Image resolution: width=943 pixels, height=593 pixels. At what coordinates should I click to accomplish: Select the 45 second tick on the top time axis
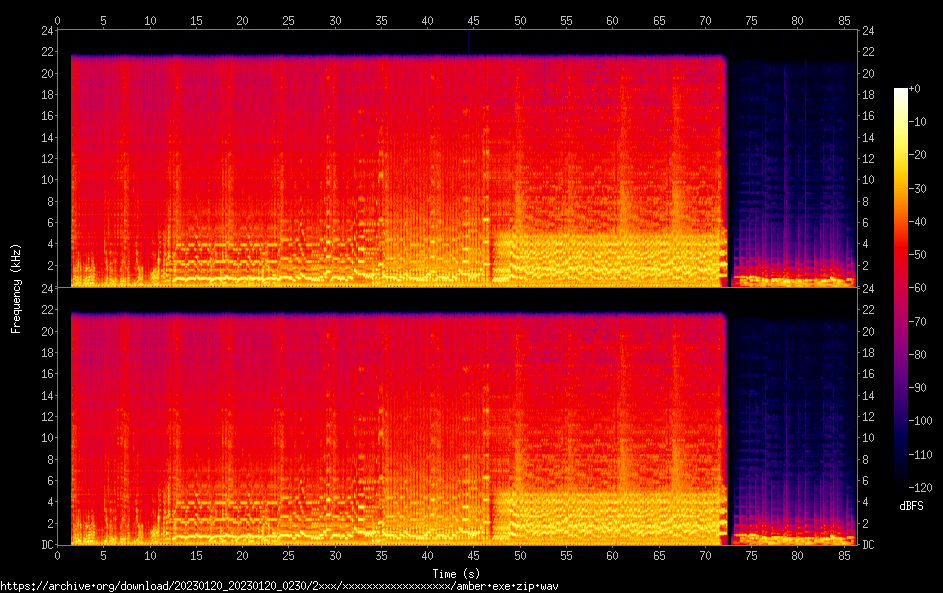pyautogui.click(x=473, y=20)
